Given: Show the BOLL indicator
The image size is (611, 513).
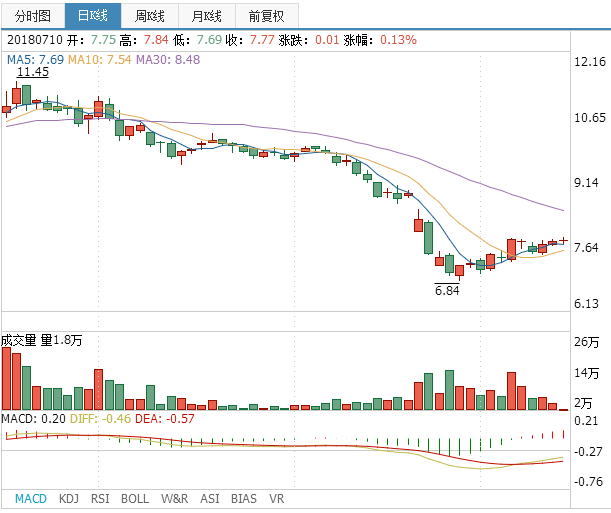Looking at the screenshot, I should click(x=135, y=499).
